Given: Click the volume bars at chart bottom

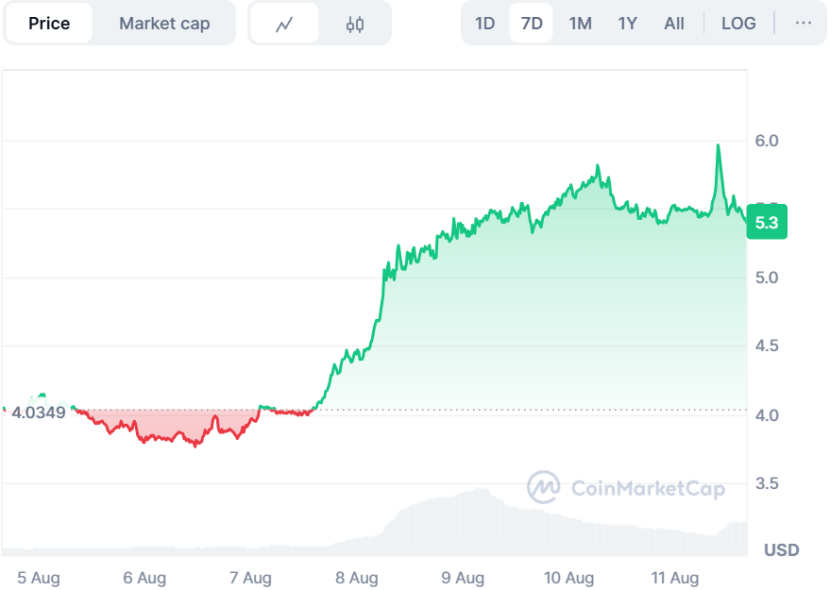Looking at the screenshot, I should 450,525.
